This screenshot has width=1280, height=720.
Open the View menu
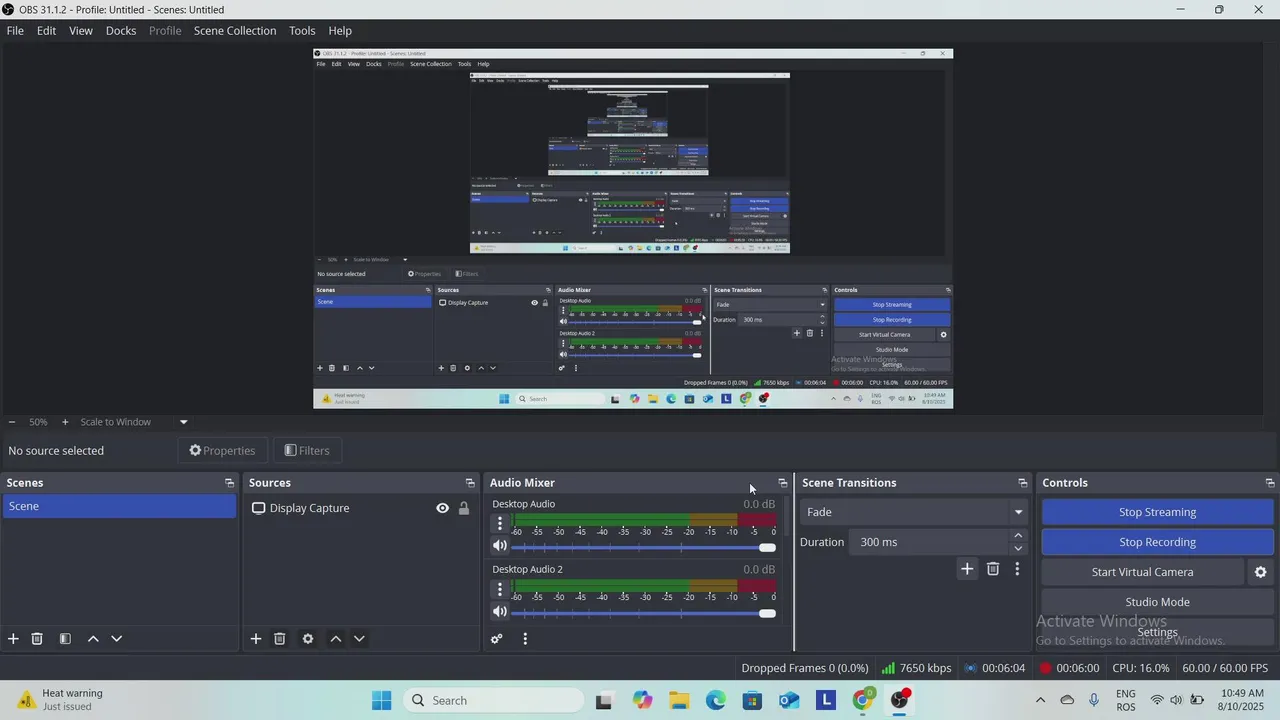tap(81, 31)
